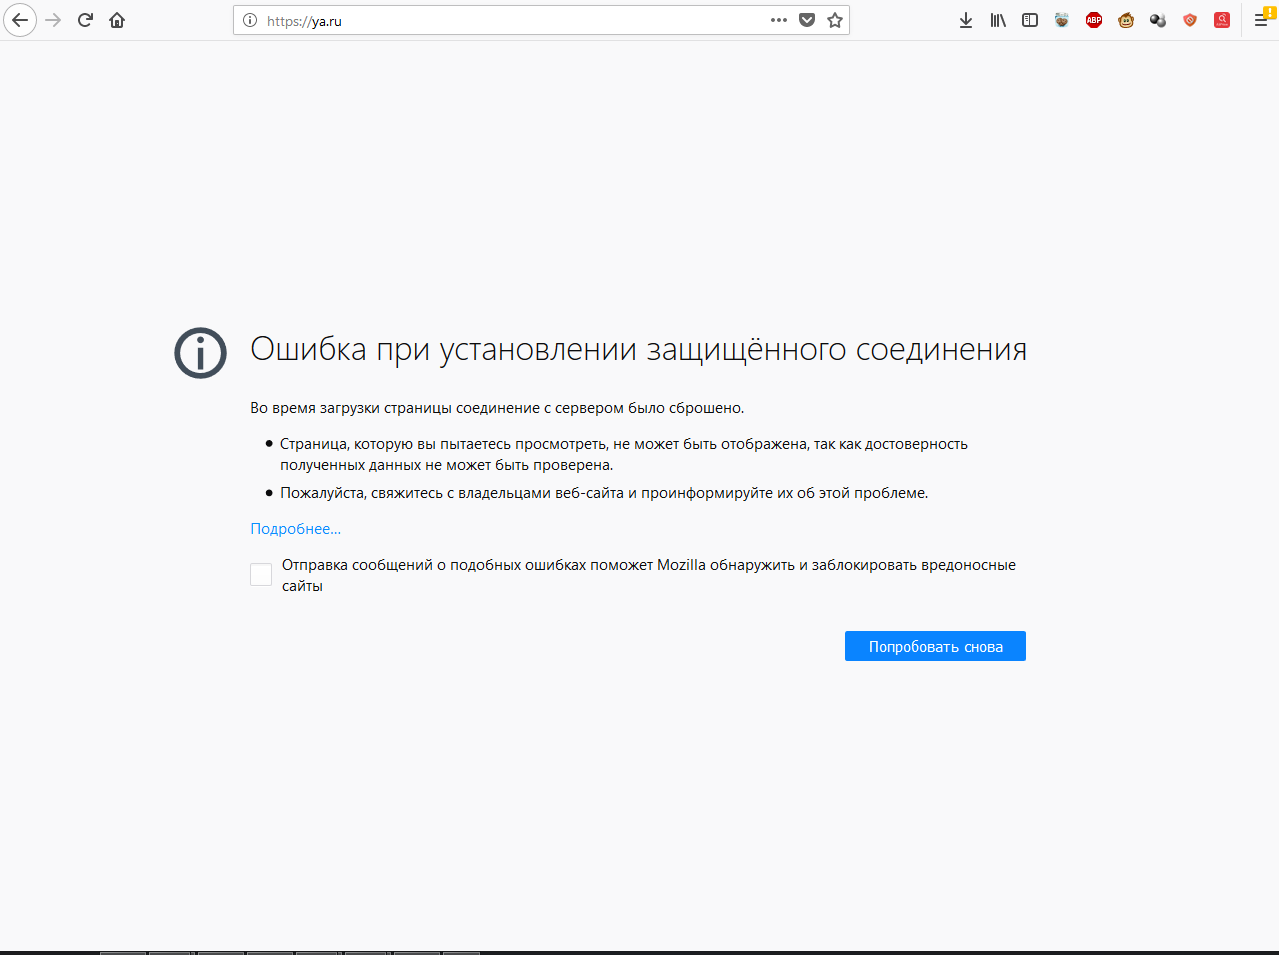Open the Подробнее link for error details
Viewport: 1279px width, 955px height.
(x=294, y=528)
